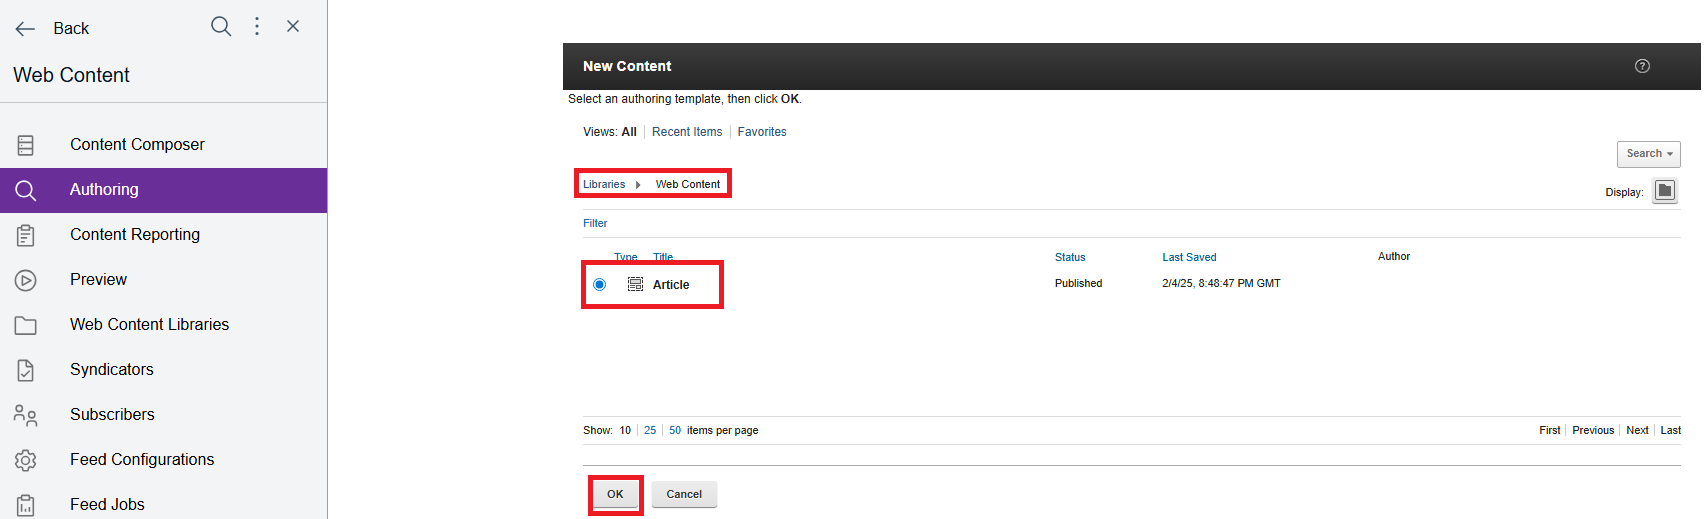Click the Preview play icon
Screen dimensions: 1704x519
(x=26, y=280)
